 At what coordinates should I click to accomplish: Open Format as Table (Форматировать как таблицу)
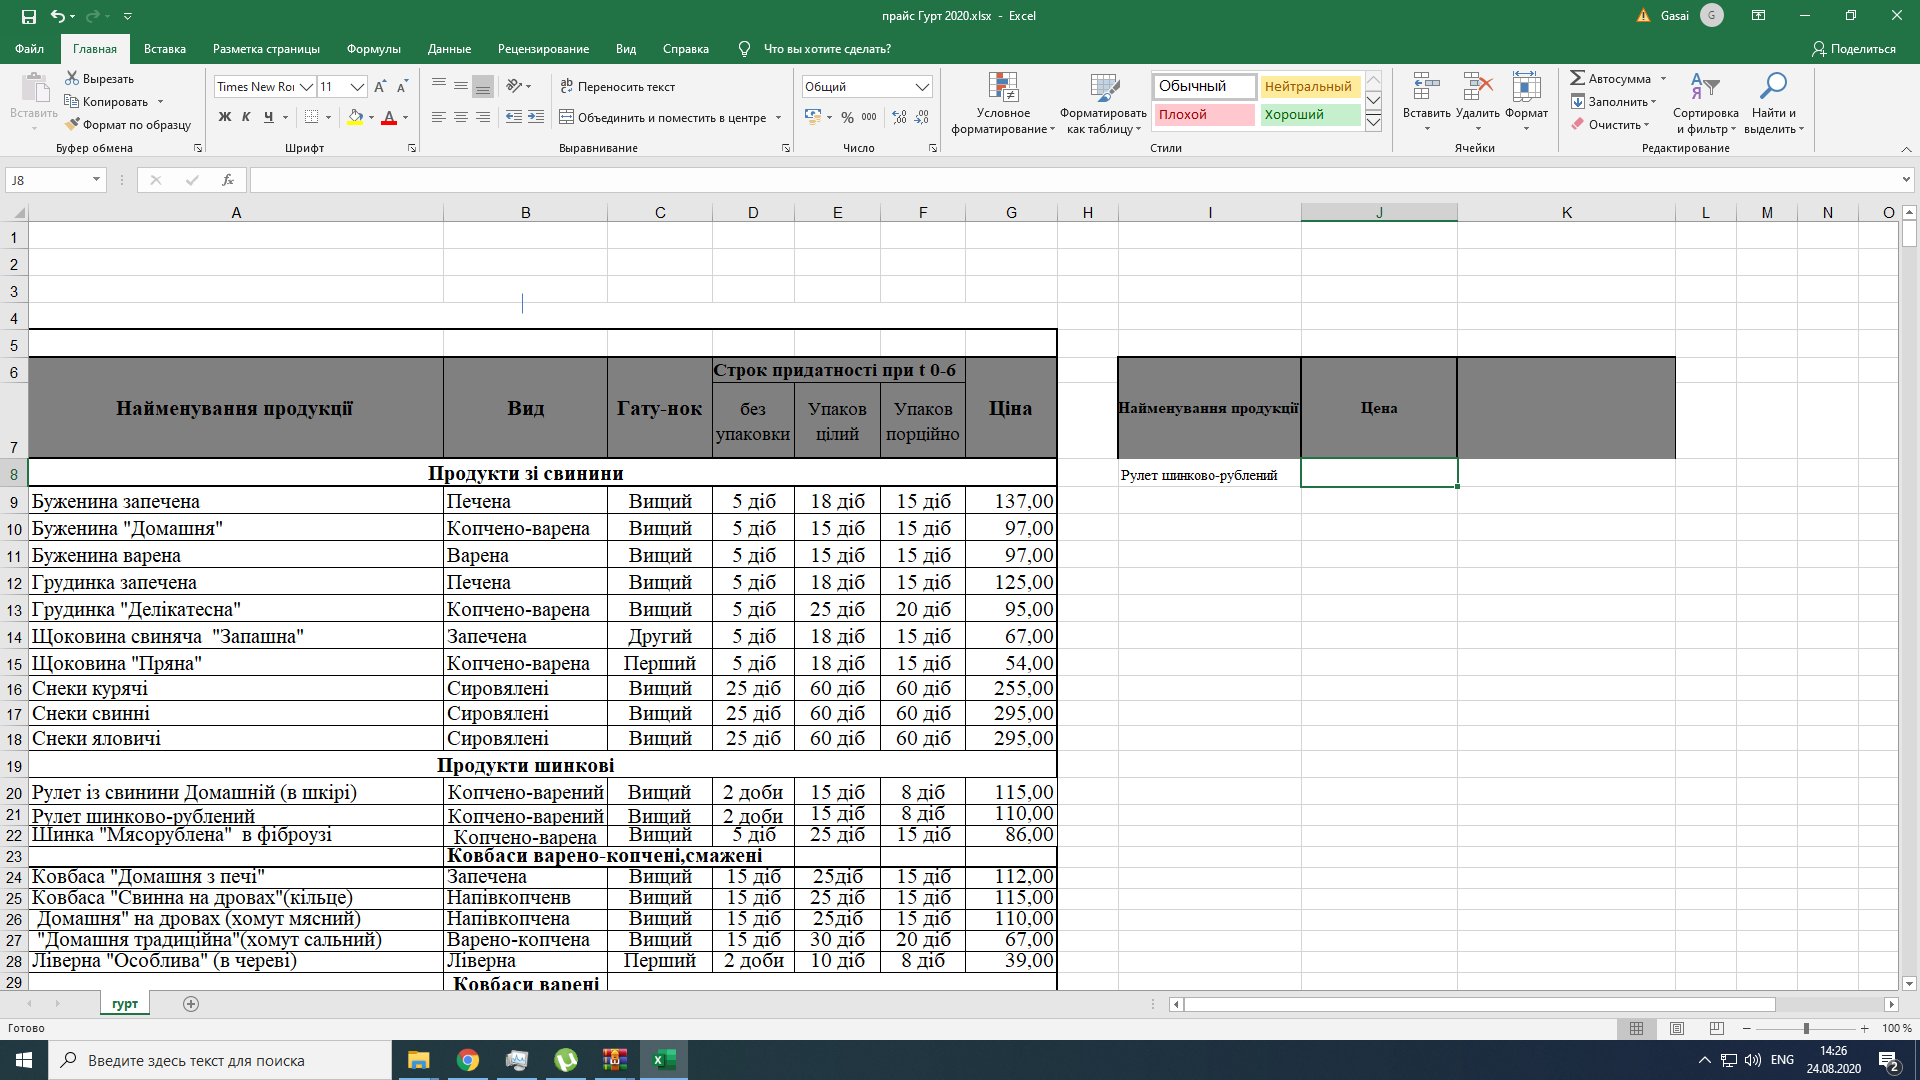[x=1104, y=103]
